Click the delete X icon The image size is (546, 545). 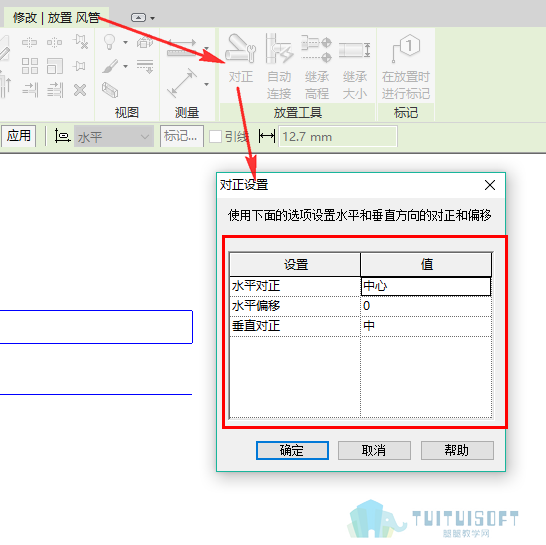click(x=80, y=90)
